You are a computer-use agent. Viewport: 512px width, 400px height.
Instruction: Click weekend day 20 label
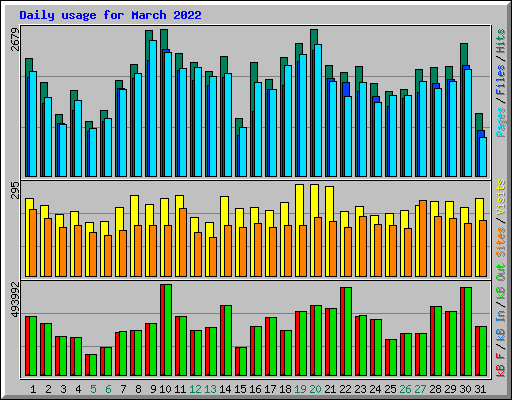(x=315, y=389)
